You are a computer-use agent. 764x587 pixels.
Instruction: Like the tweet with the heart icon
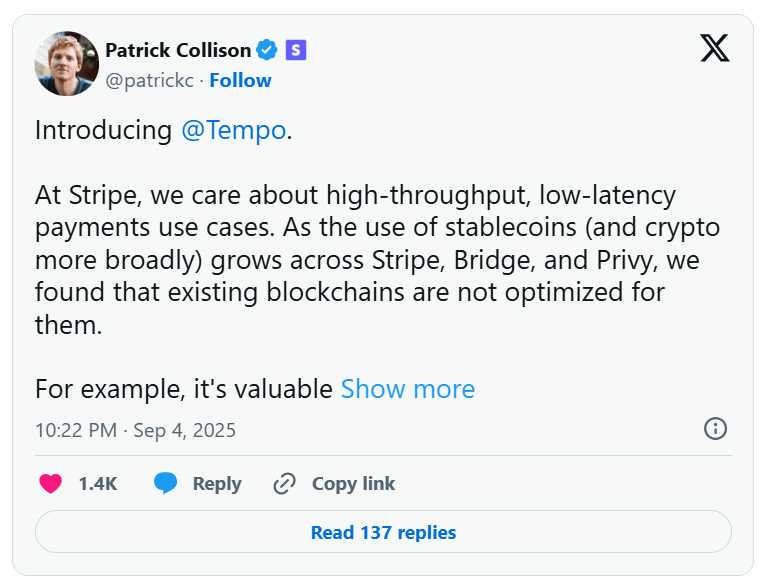point(50,484)
